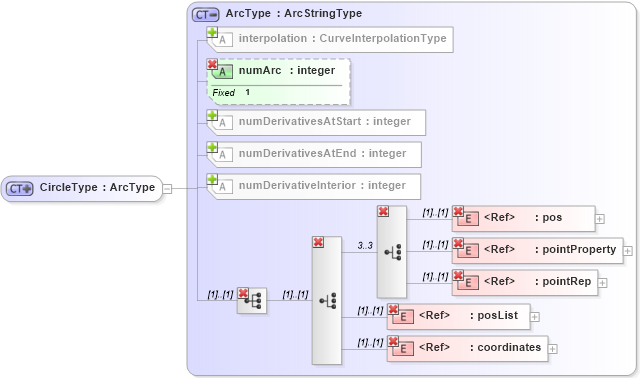Viewport: 640px width, 378px height.
Task: Click green plus marker on numDerivativesAtEnd
Action: (212, 147)
